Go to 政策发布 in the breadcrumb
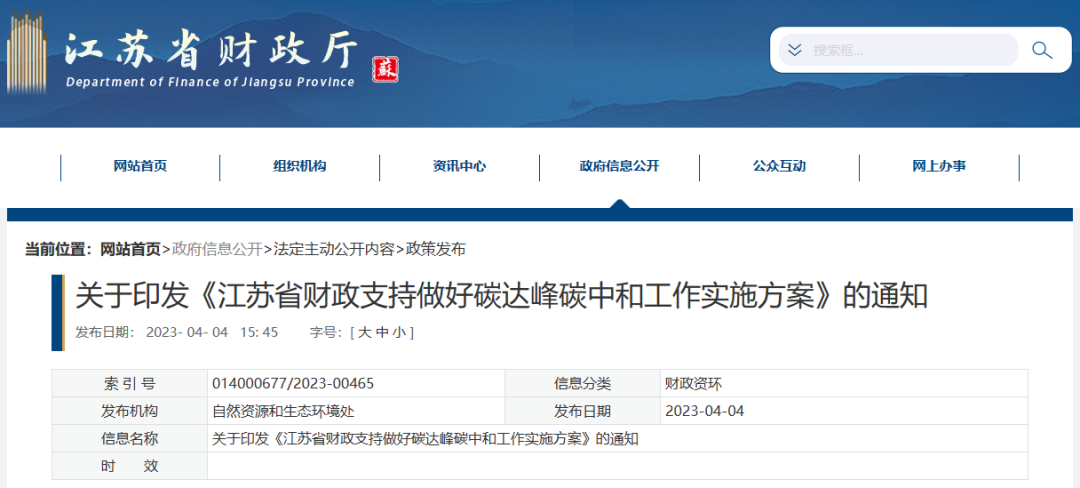 [x=435, y=249]
